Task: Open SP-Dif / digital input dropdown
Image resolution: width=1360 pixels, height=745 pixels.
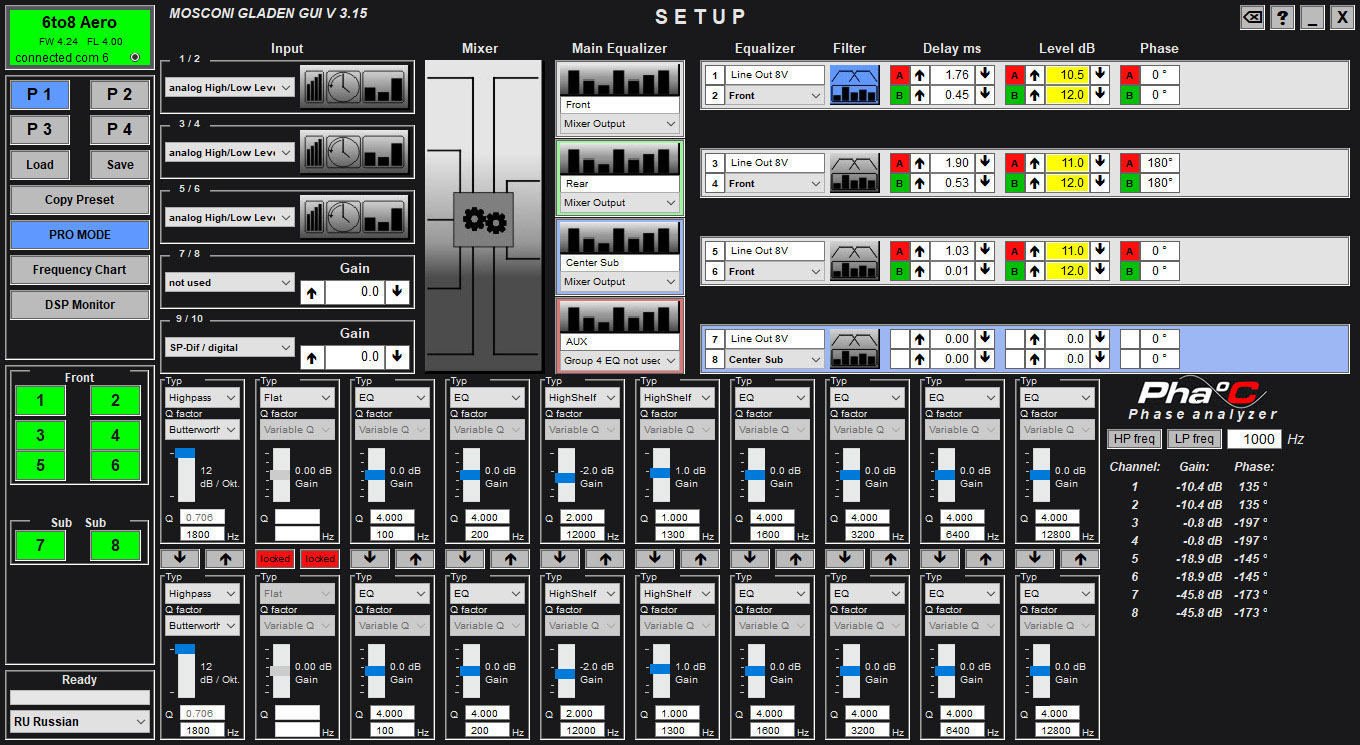Action: pos(230,348)
